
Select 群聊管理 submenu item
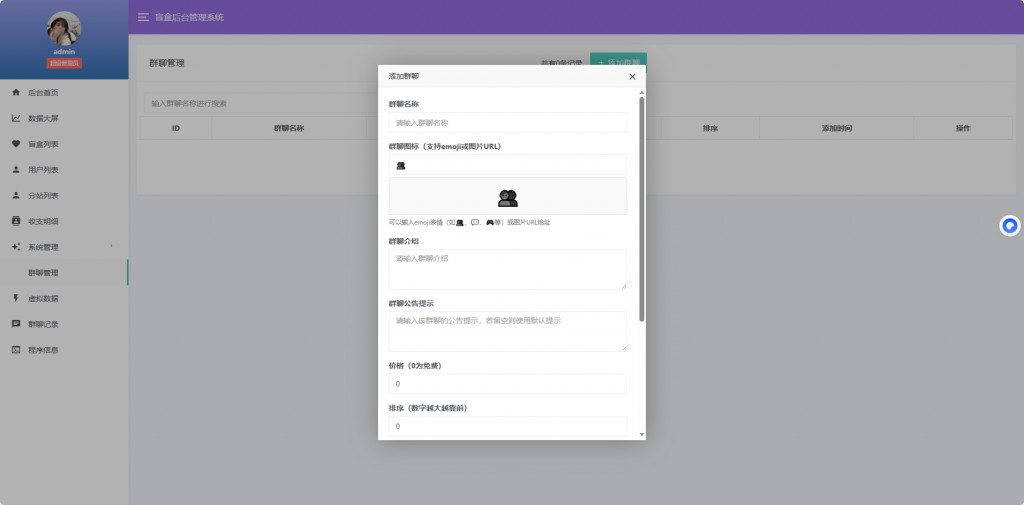coord(43,273)
